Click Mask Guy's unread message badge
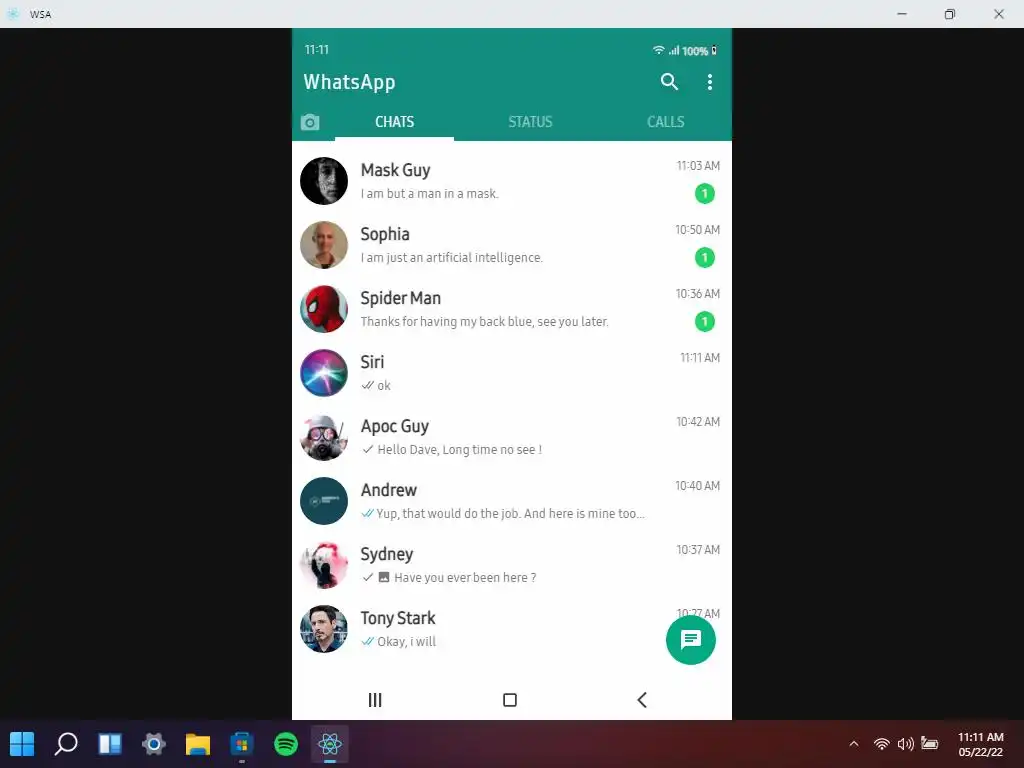This screenshot has width=1024, height=768. 705,193
